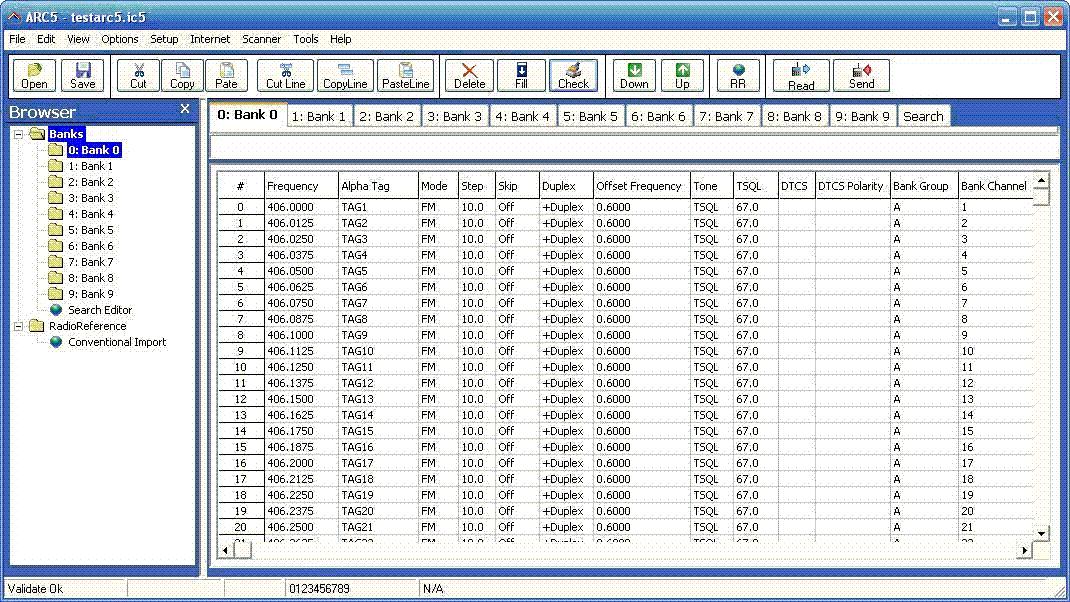
Task: Click horizontal scroll right arrow
Action: point(1024,550)
